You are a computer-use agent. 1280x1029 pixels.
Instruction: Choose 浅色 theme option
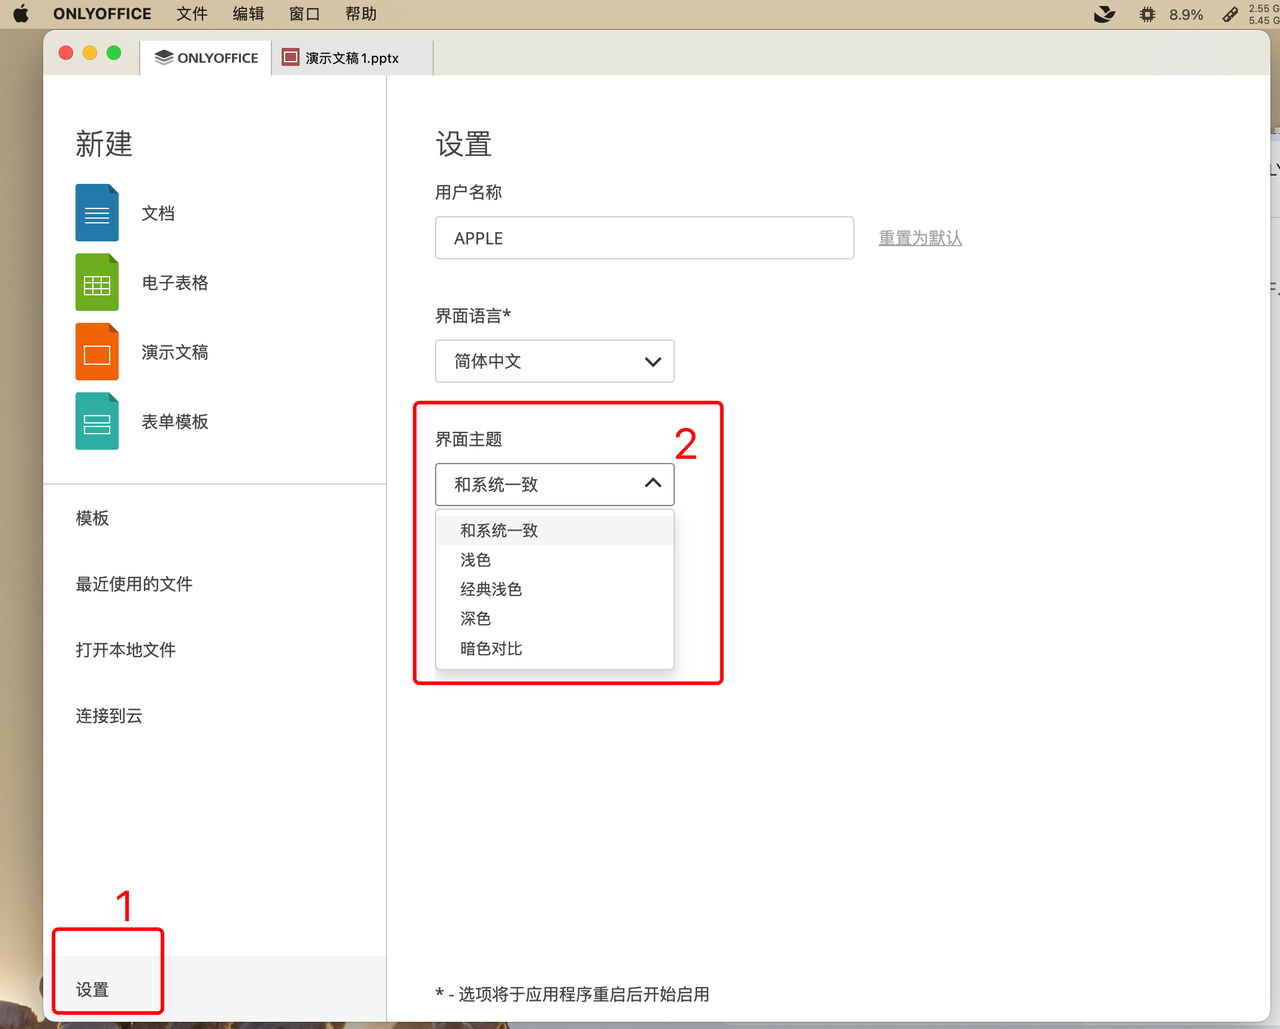pyautogui.click(x=555, y=560)
